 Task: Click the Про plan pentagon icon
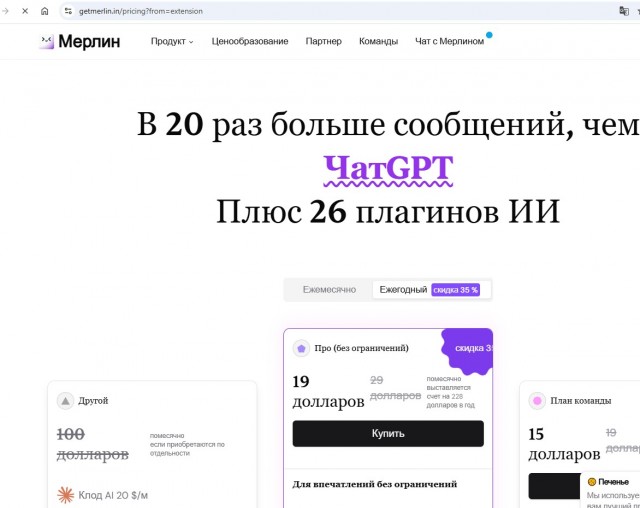[x=301, y=348]
